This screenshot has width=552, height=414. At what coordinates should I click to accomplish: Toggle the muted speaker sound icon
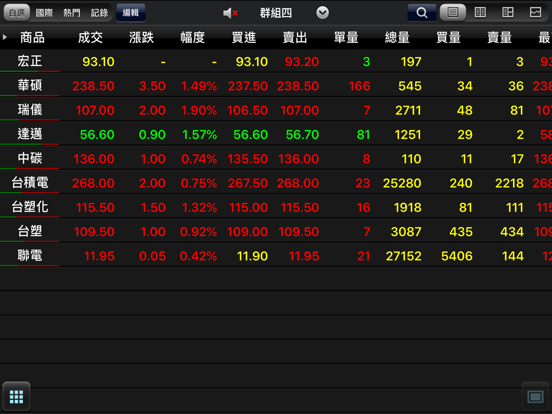tap(230, 13)
